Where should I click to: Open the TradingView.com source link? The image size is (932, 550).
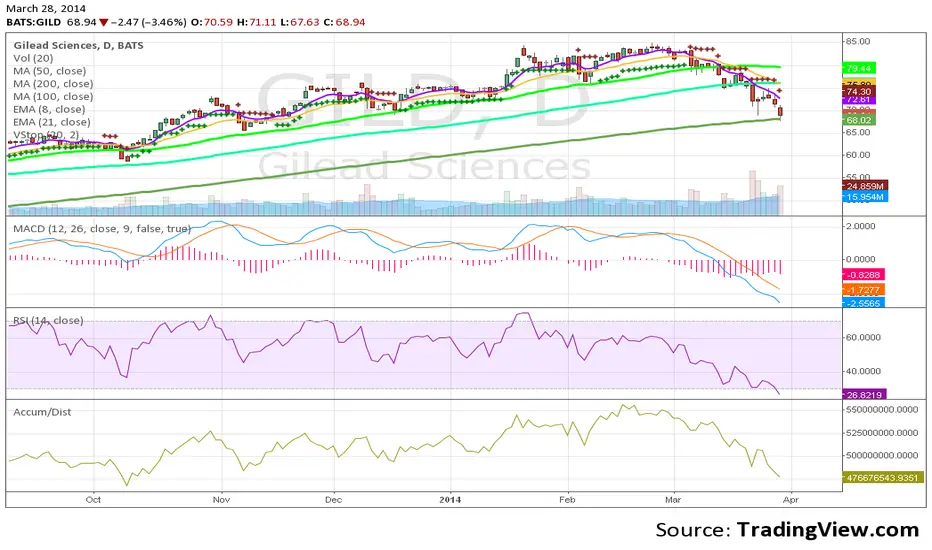point(828,529)
